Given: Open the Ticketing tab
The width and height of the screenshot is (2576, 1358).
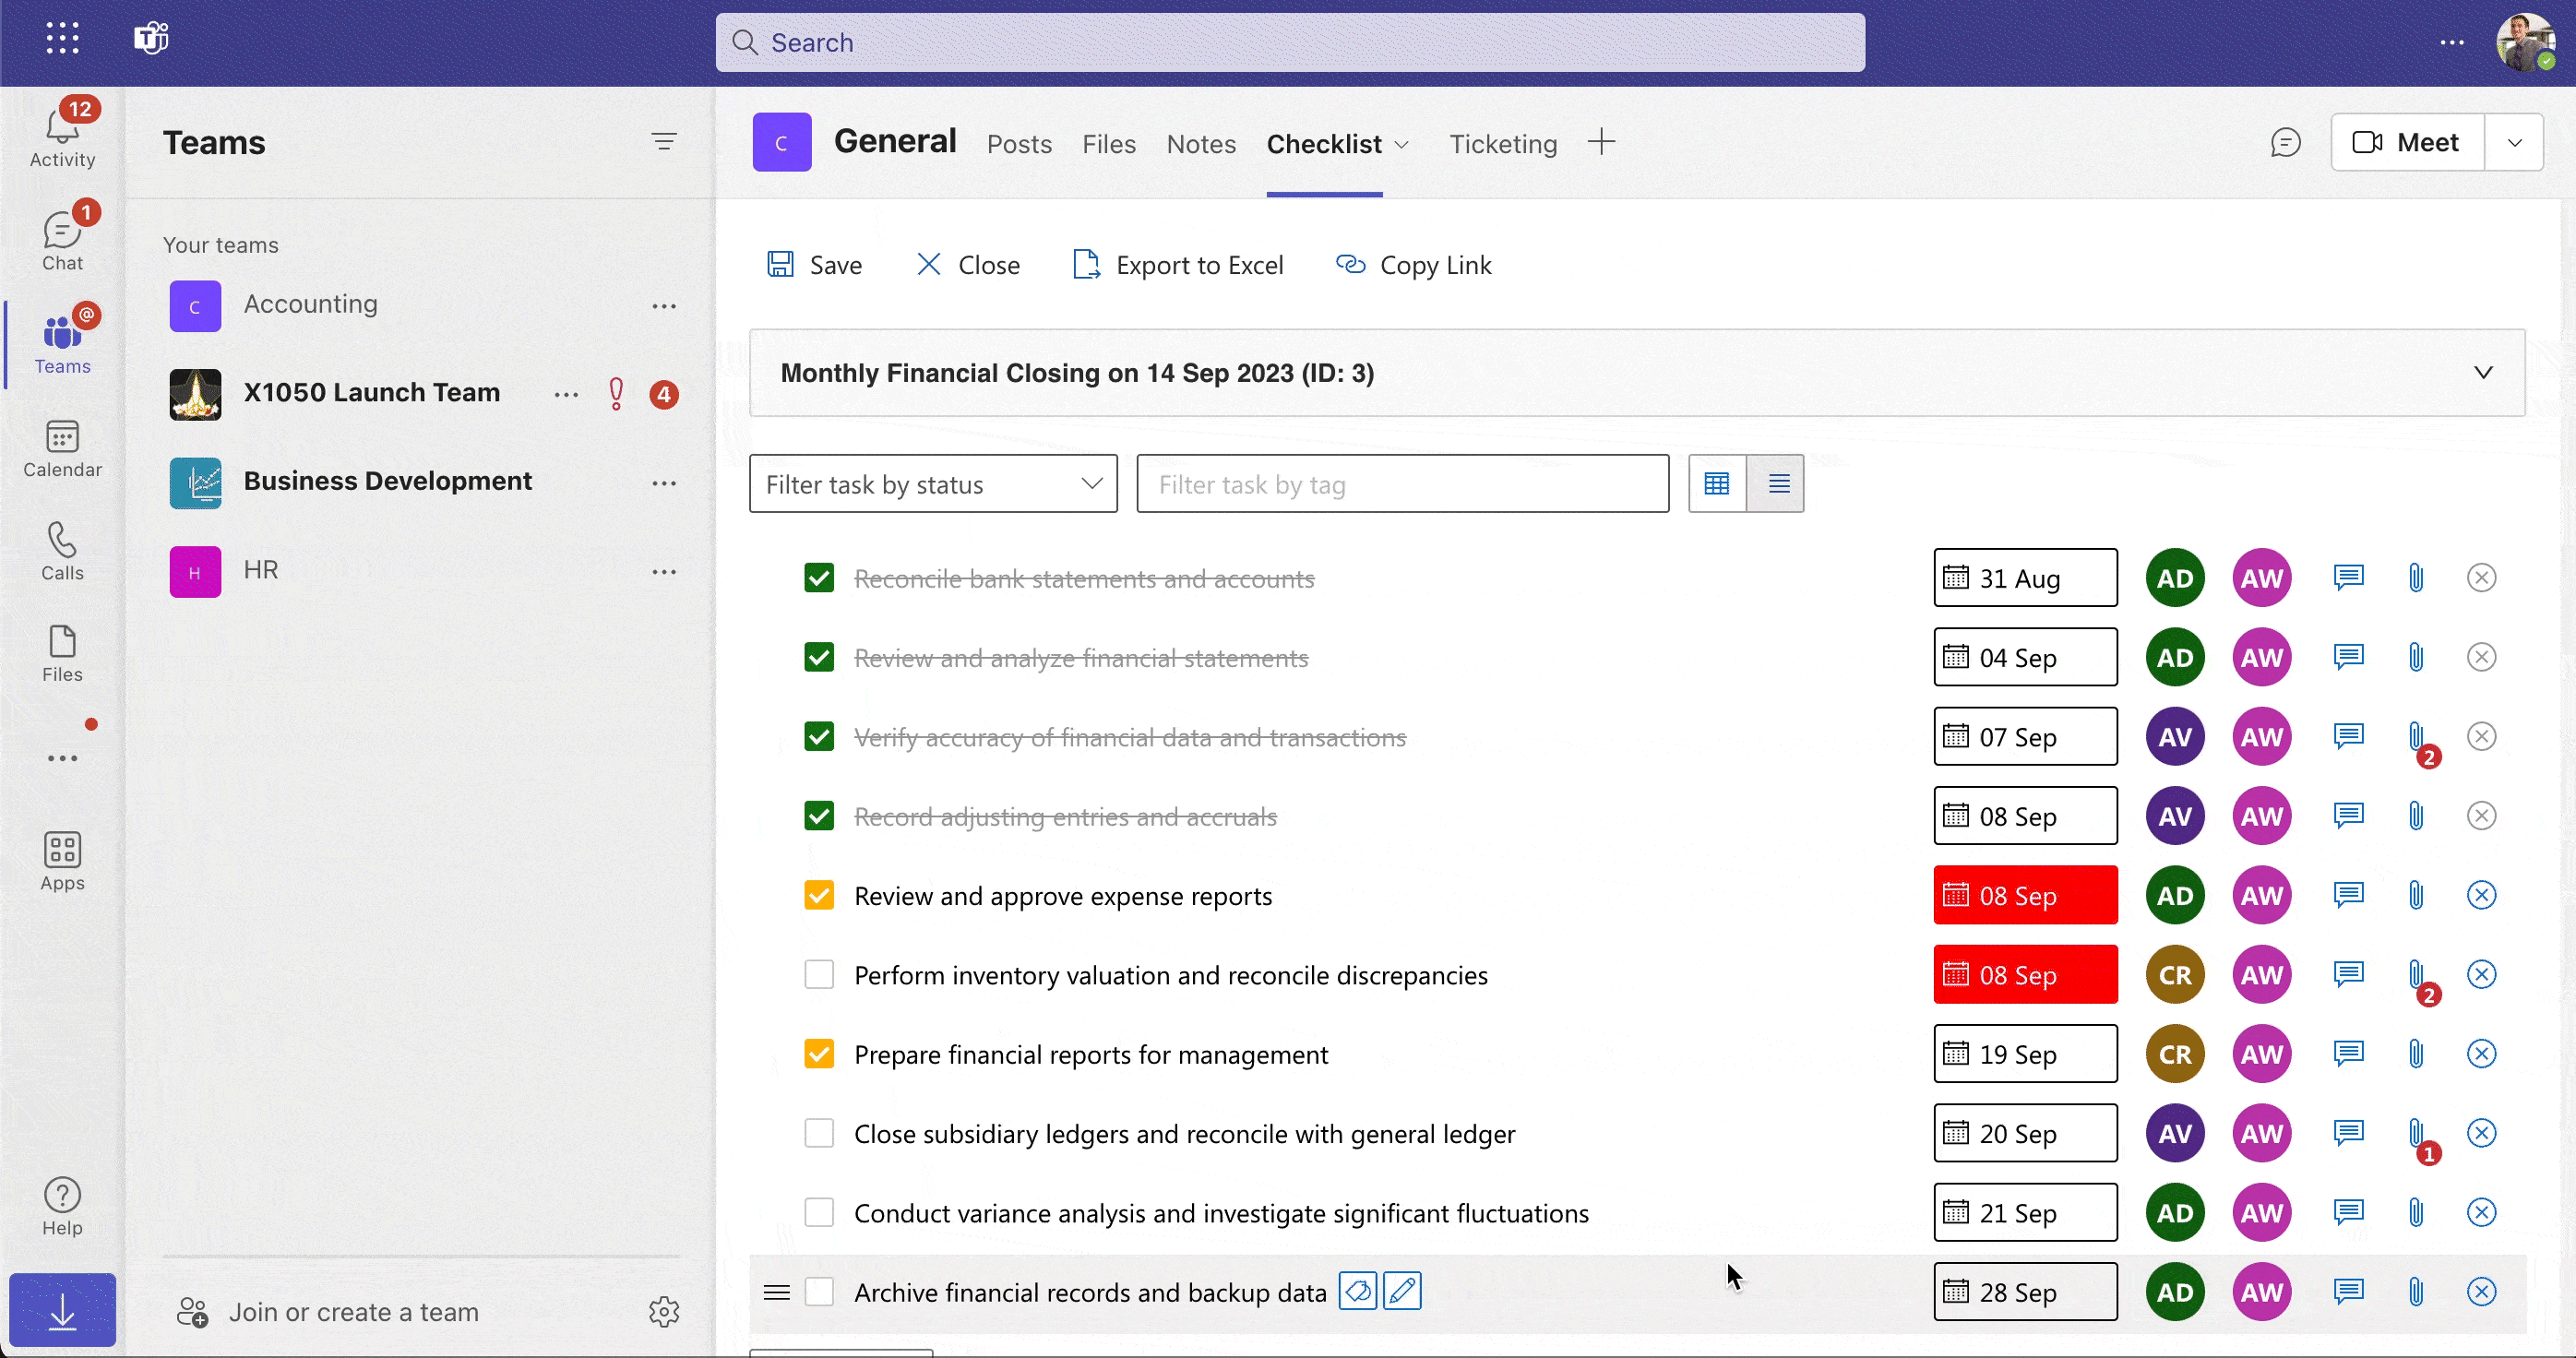Looking at the screenshot, I should tap(1503, 145).
